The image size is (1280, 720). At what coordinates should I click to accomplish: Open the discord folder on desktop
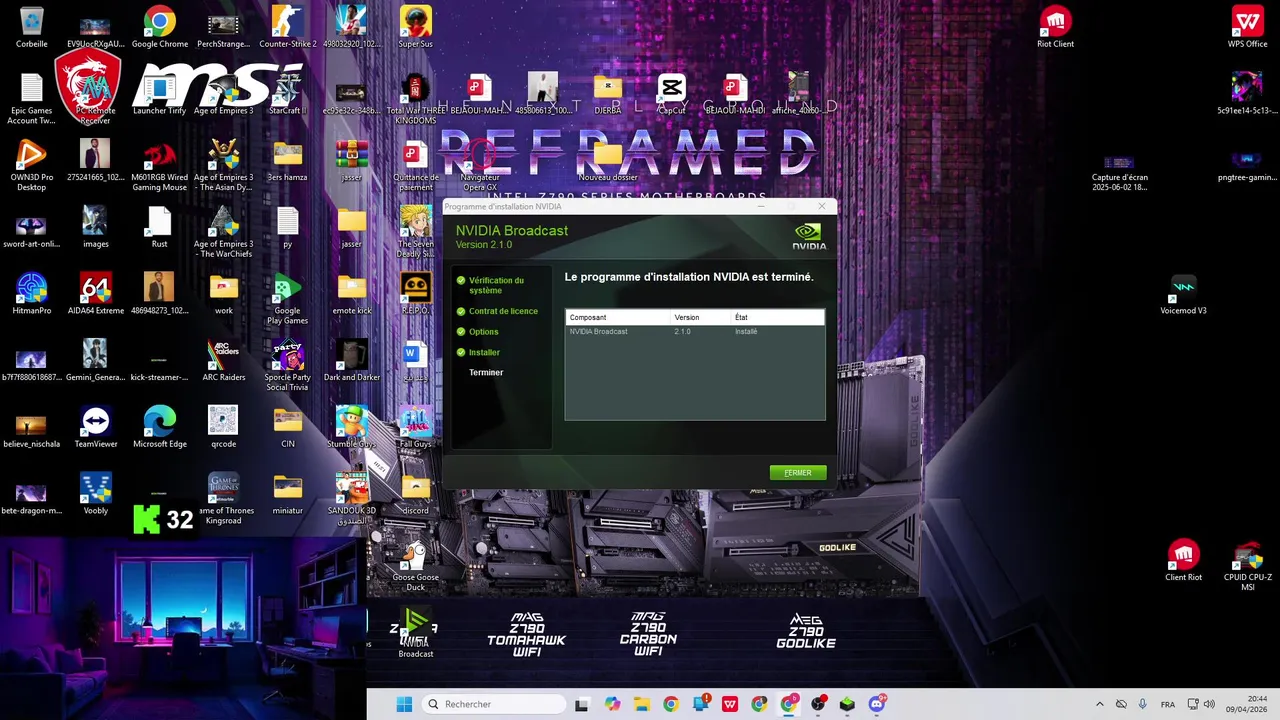tap(416, 495)
